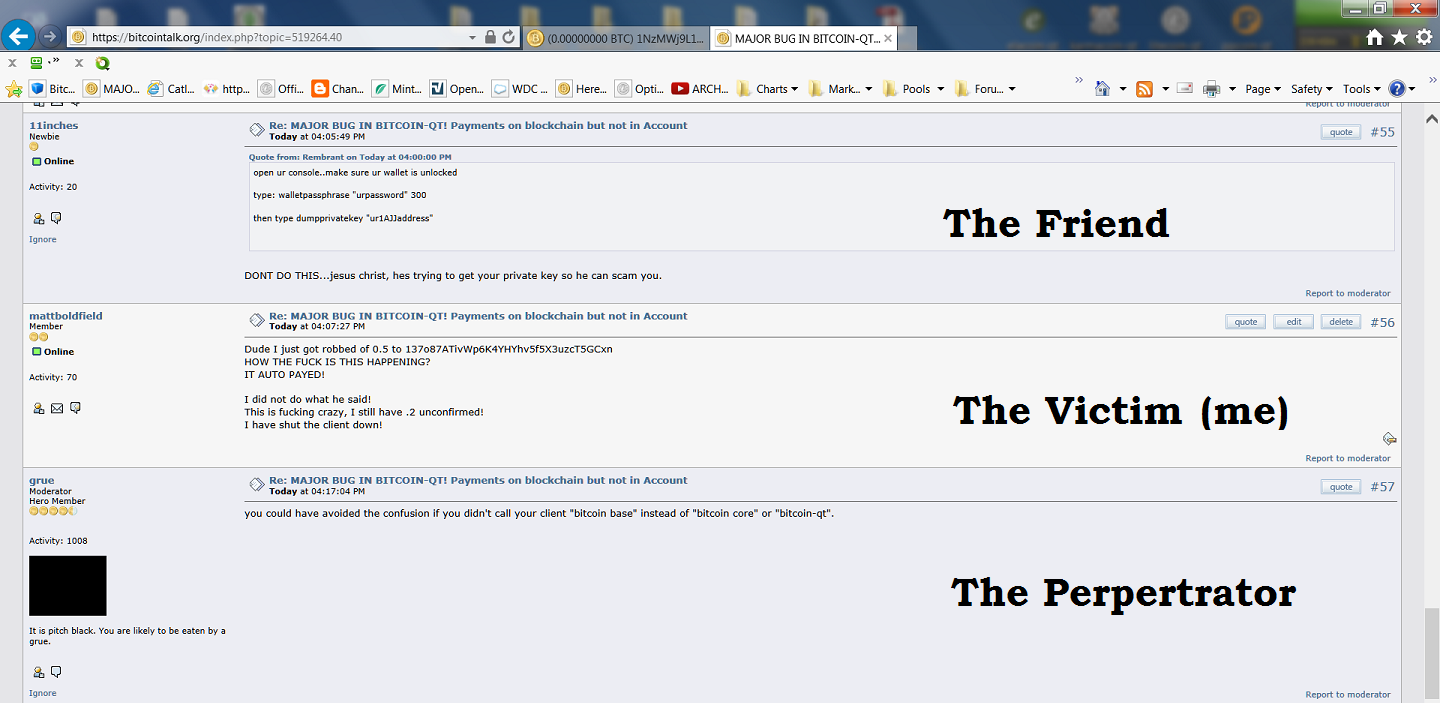
Task: Switch to the (0.00000000 BTC) tab
Action: [x=615, y=38]
